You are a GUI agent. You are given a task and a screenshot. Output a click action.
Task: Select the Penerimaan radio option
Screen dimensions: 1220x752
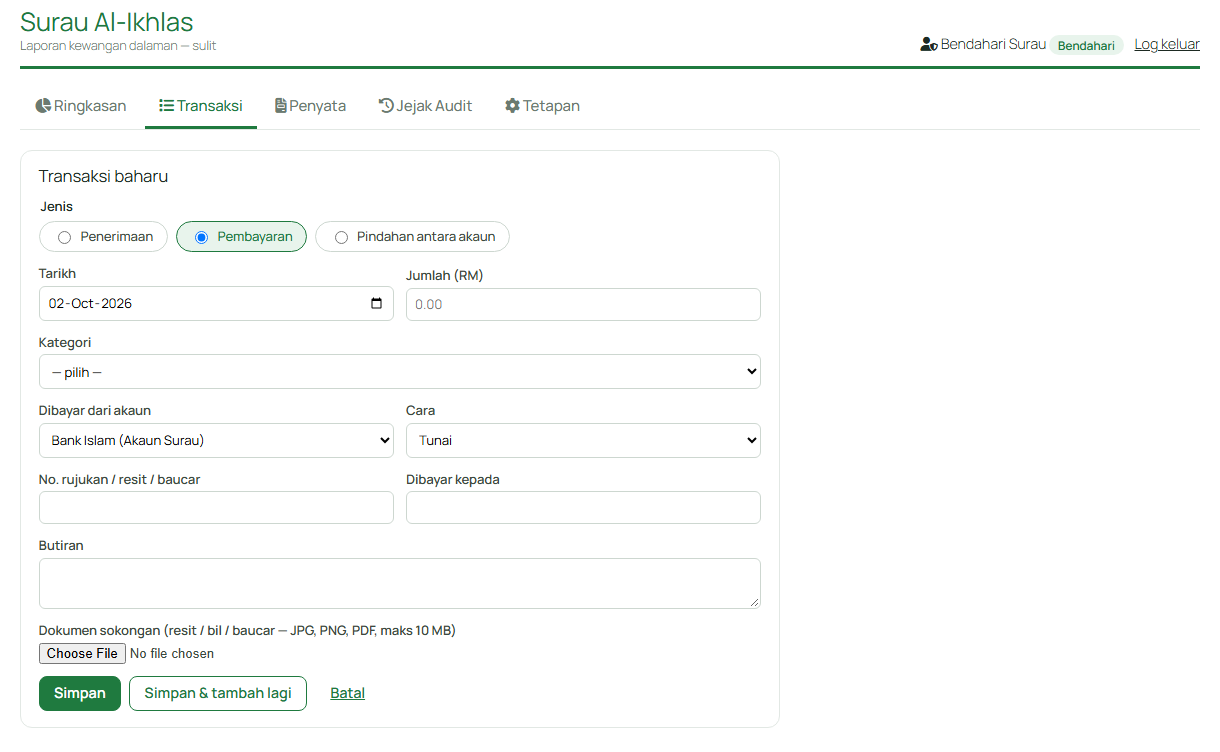click(103, 237)
